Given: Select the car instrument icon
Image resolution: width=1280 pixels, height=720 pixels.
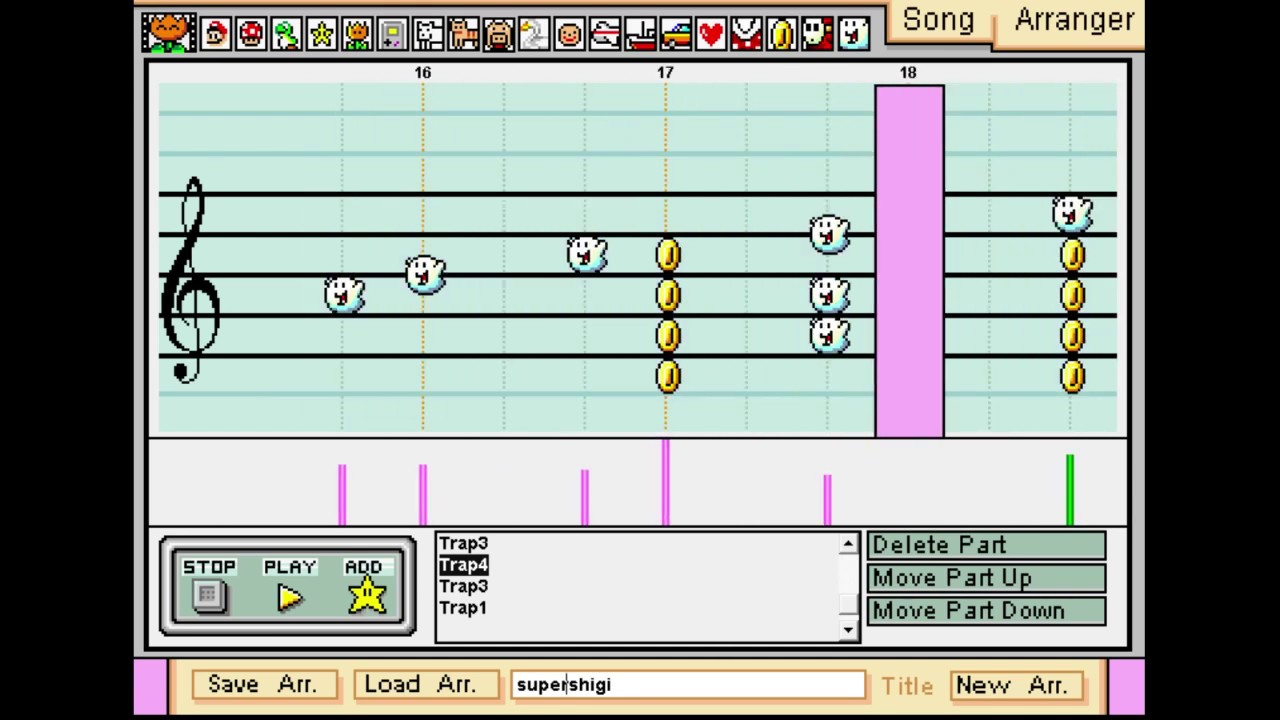Looking at the screenshot, I should point(676,35).
